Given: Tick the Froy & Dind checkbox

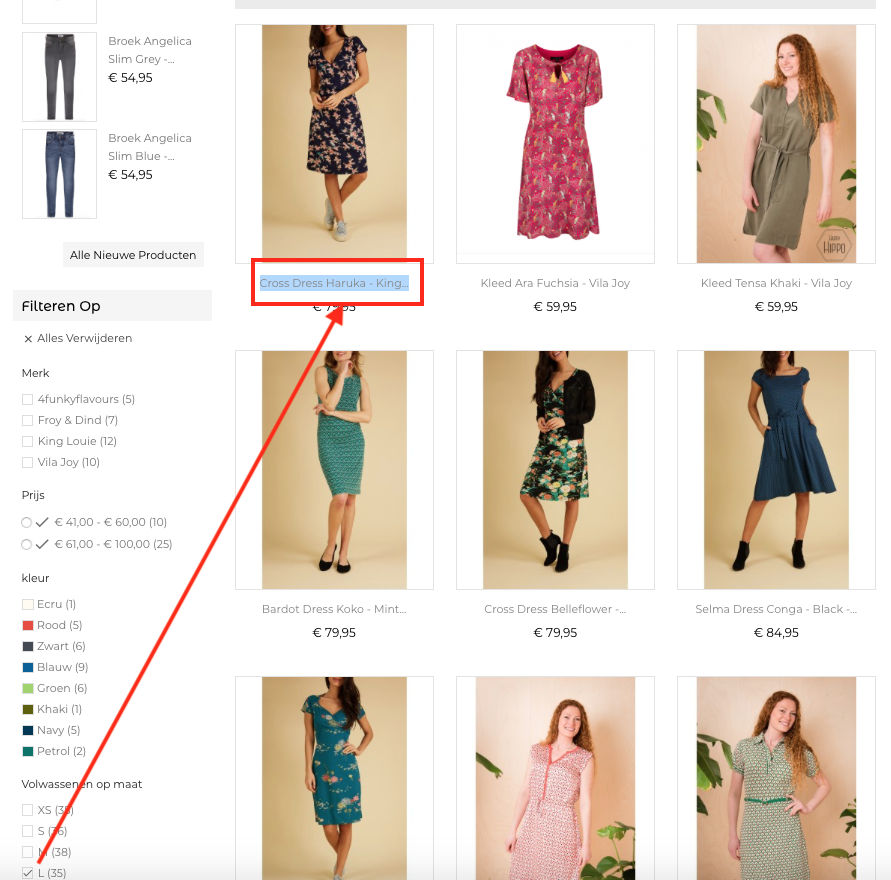Looking at the screenshot, I should (x=27, y=420).
